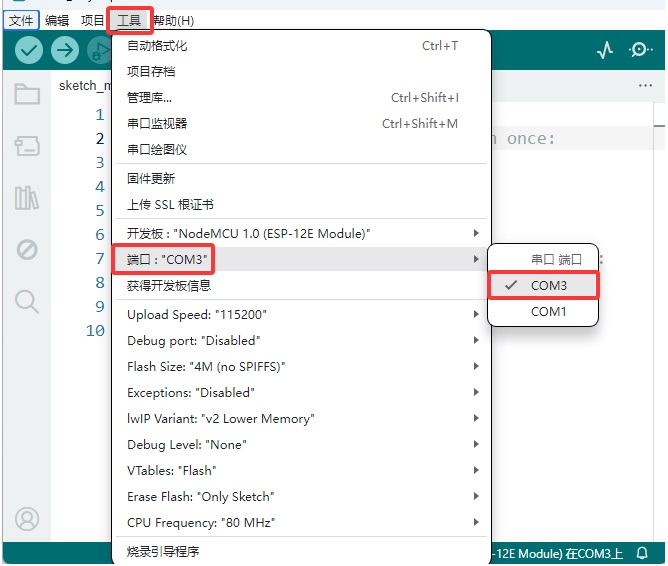Click the Upload arrow button
This screenshot has height=566, width=668.
tap(65, 50)
